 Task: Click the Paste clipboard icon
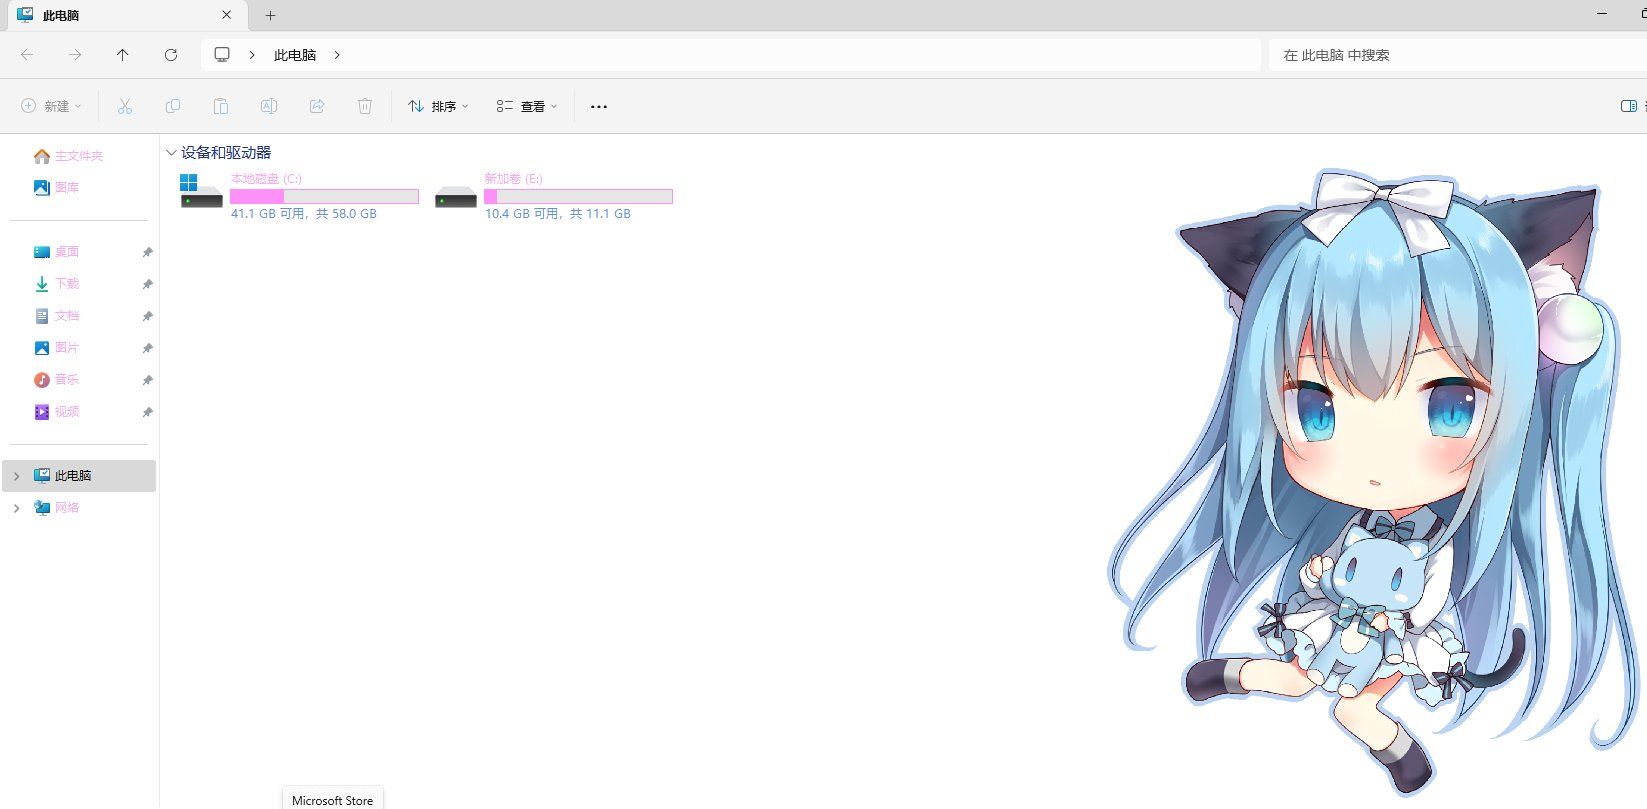coord(221,106)
